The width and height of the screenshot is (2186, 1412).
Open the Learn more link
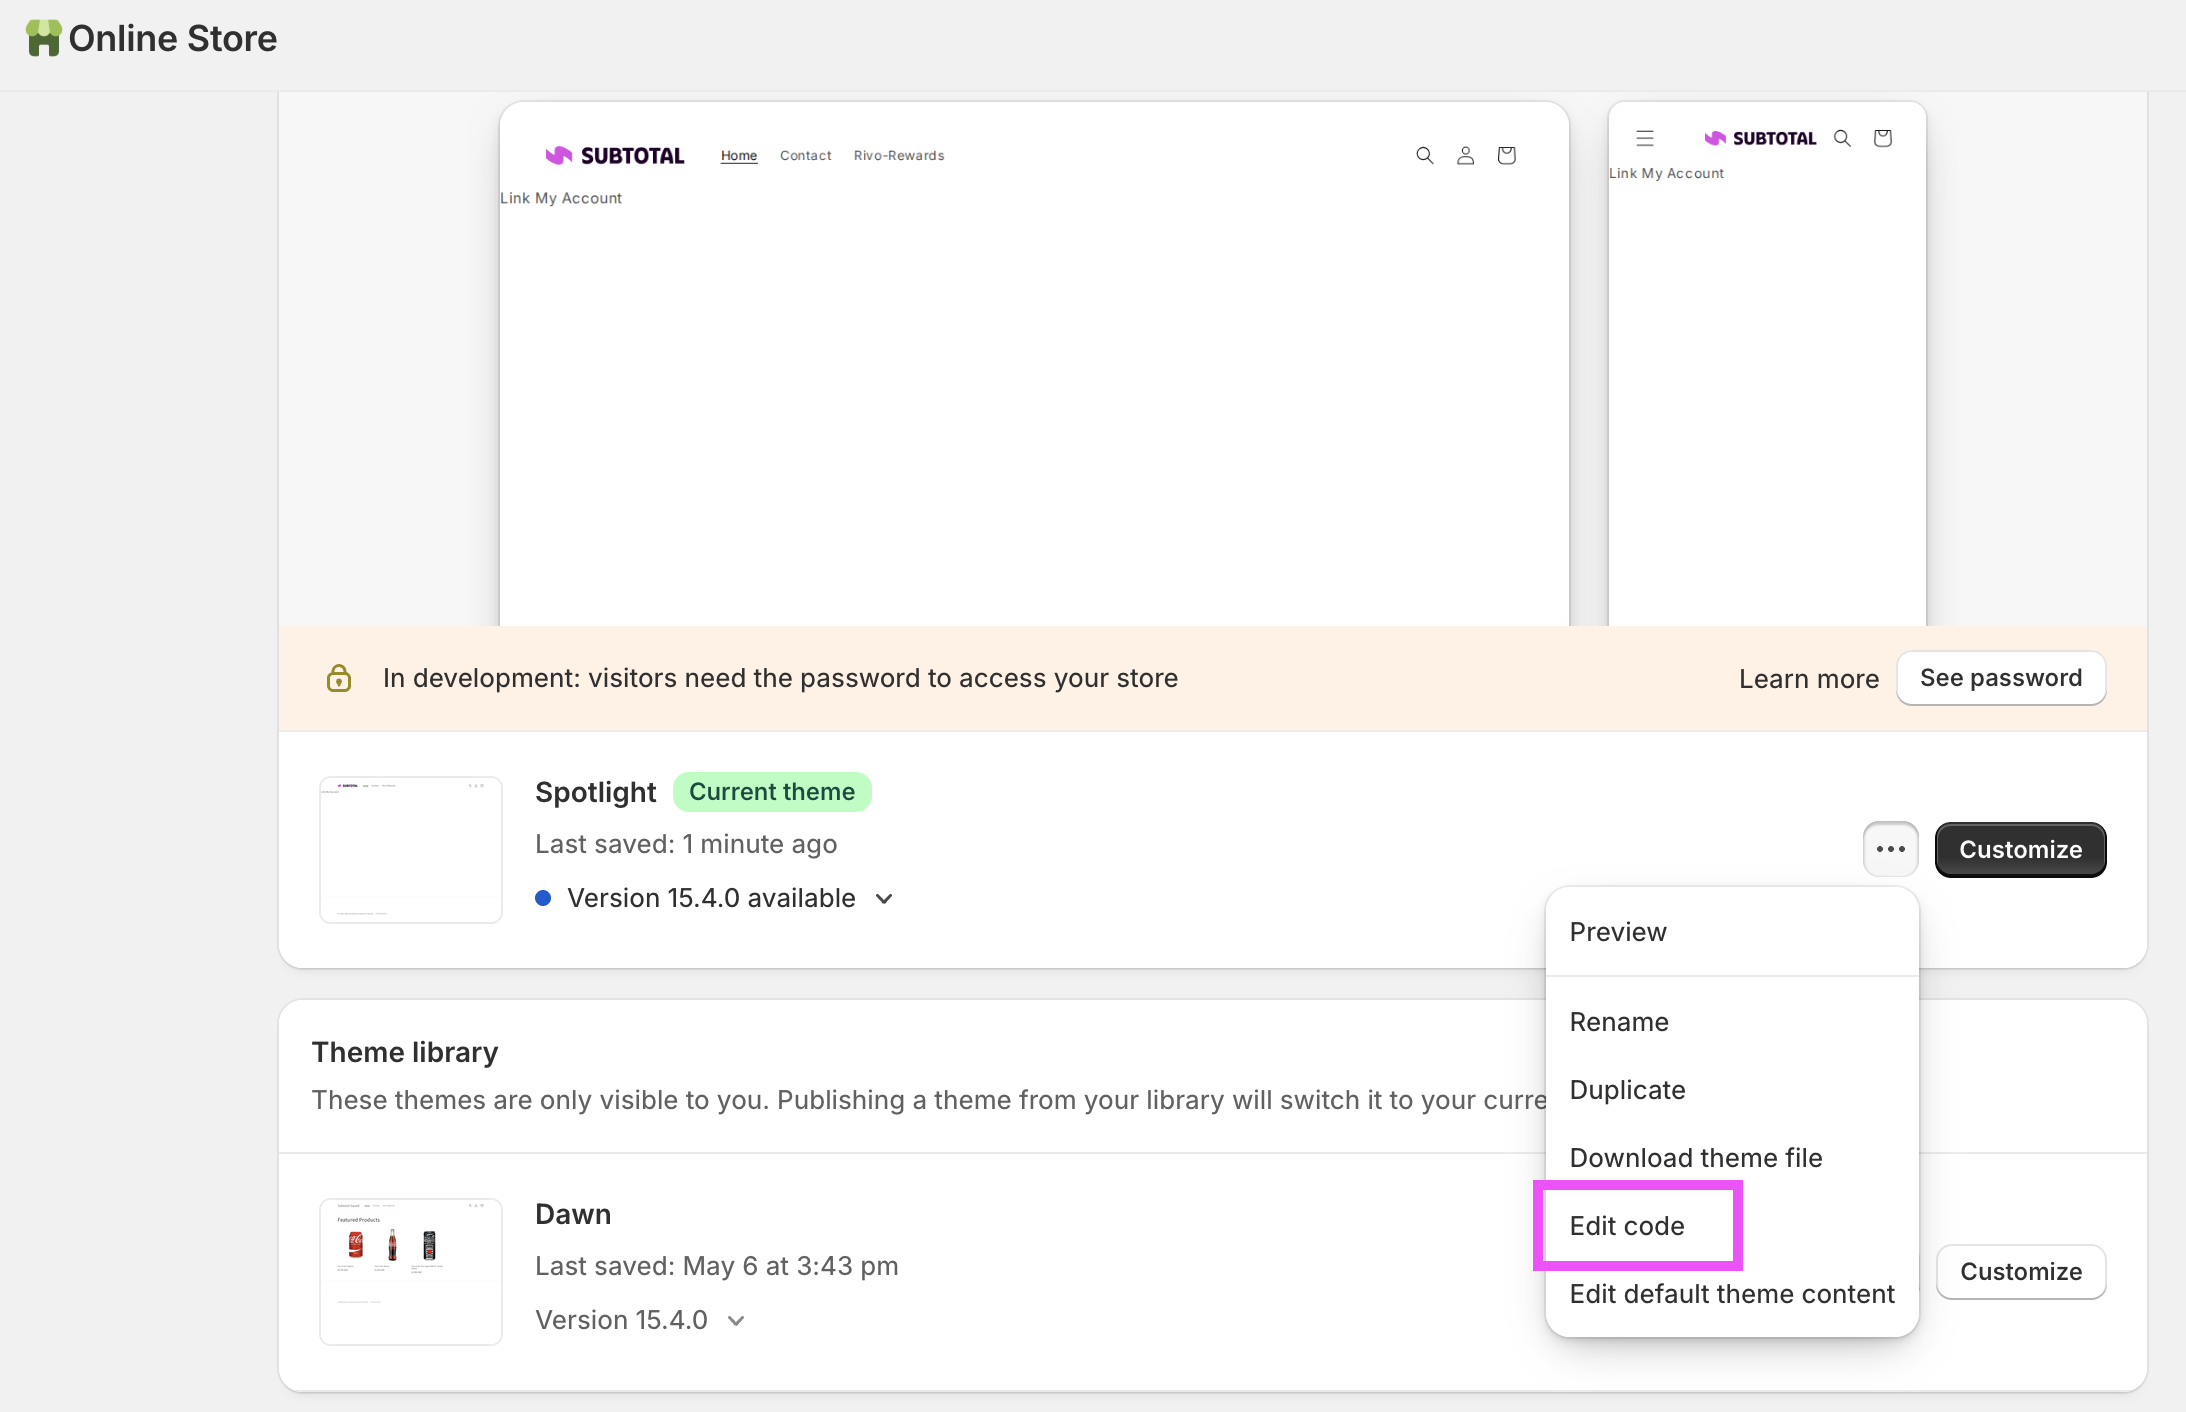[1808, 678]
